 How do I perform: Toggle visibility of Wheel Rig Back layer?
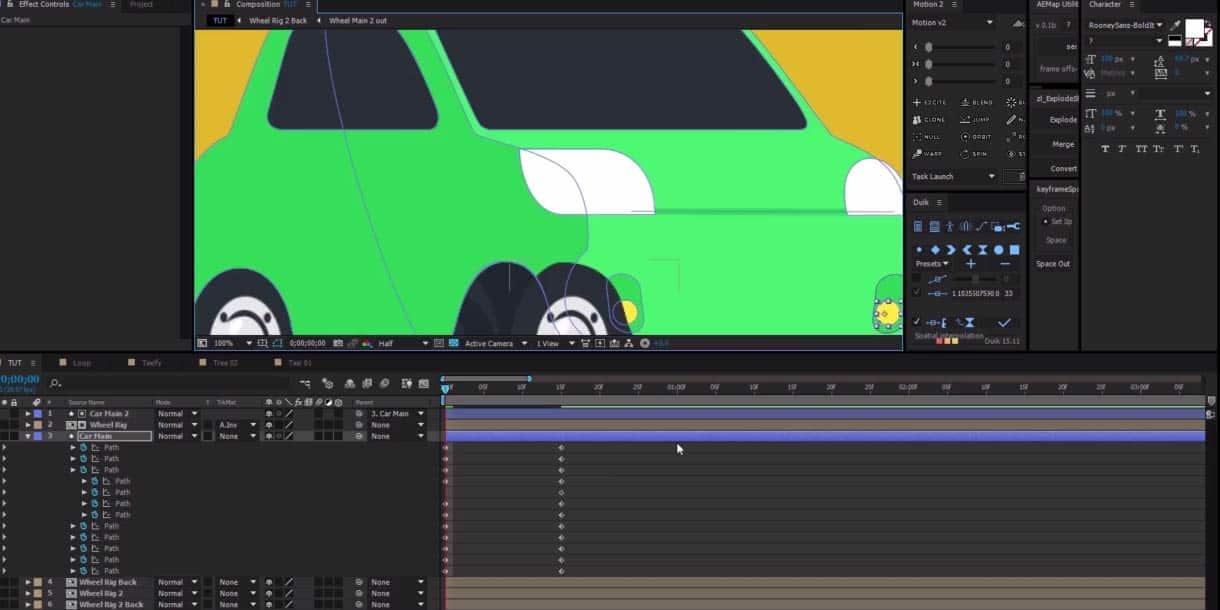pyautogui.click(x=4, y=582)
